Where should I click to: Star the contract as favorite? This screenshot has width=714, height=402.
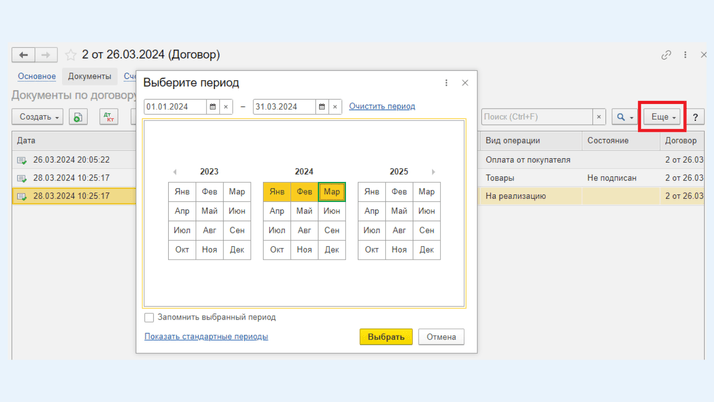pos(70,55)
